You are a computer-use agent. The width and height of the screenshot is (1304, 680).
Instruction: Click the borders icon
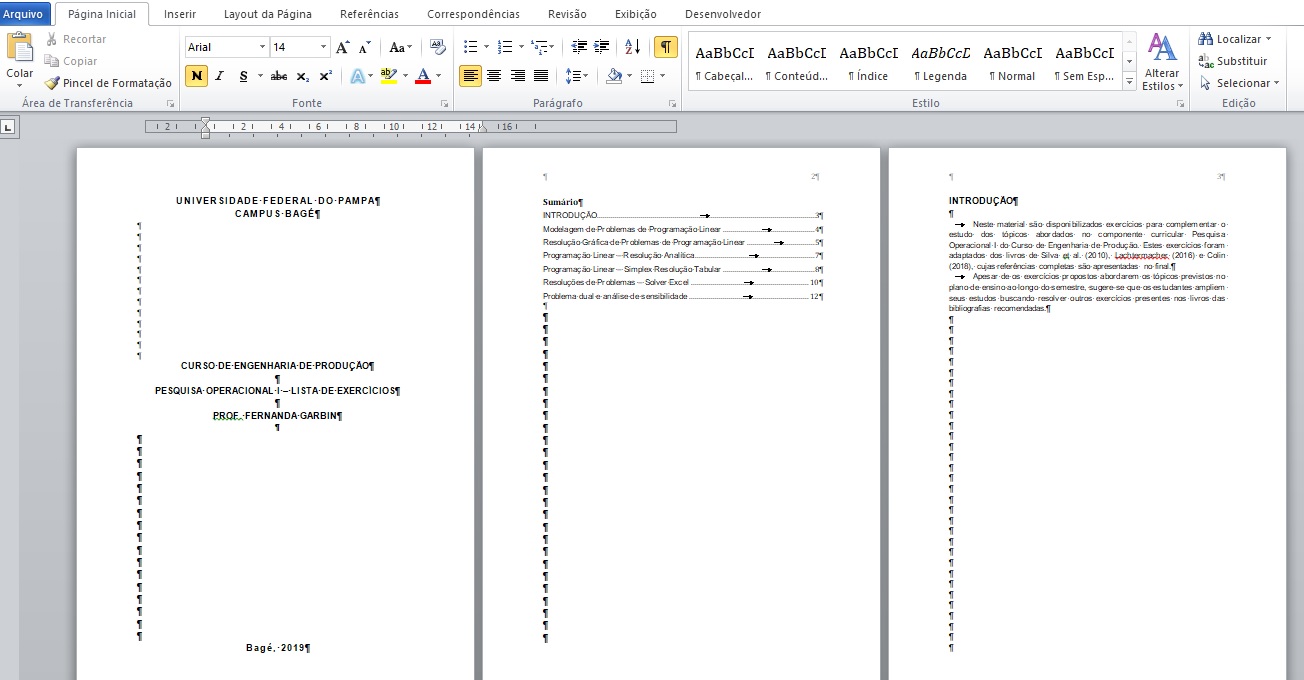click(648, 76)
